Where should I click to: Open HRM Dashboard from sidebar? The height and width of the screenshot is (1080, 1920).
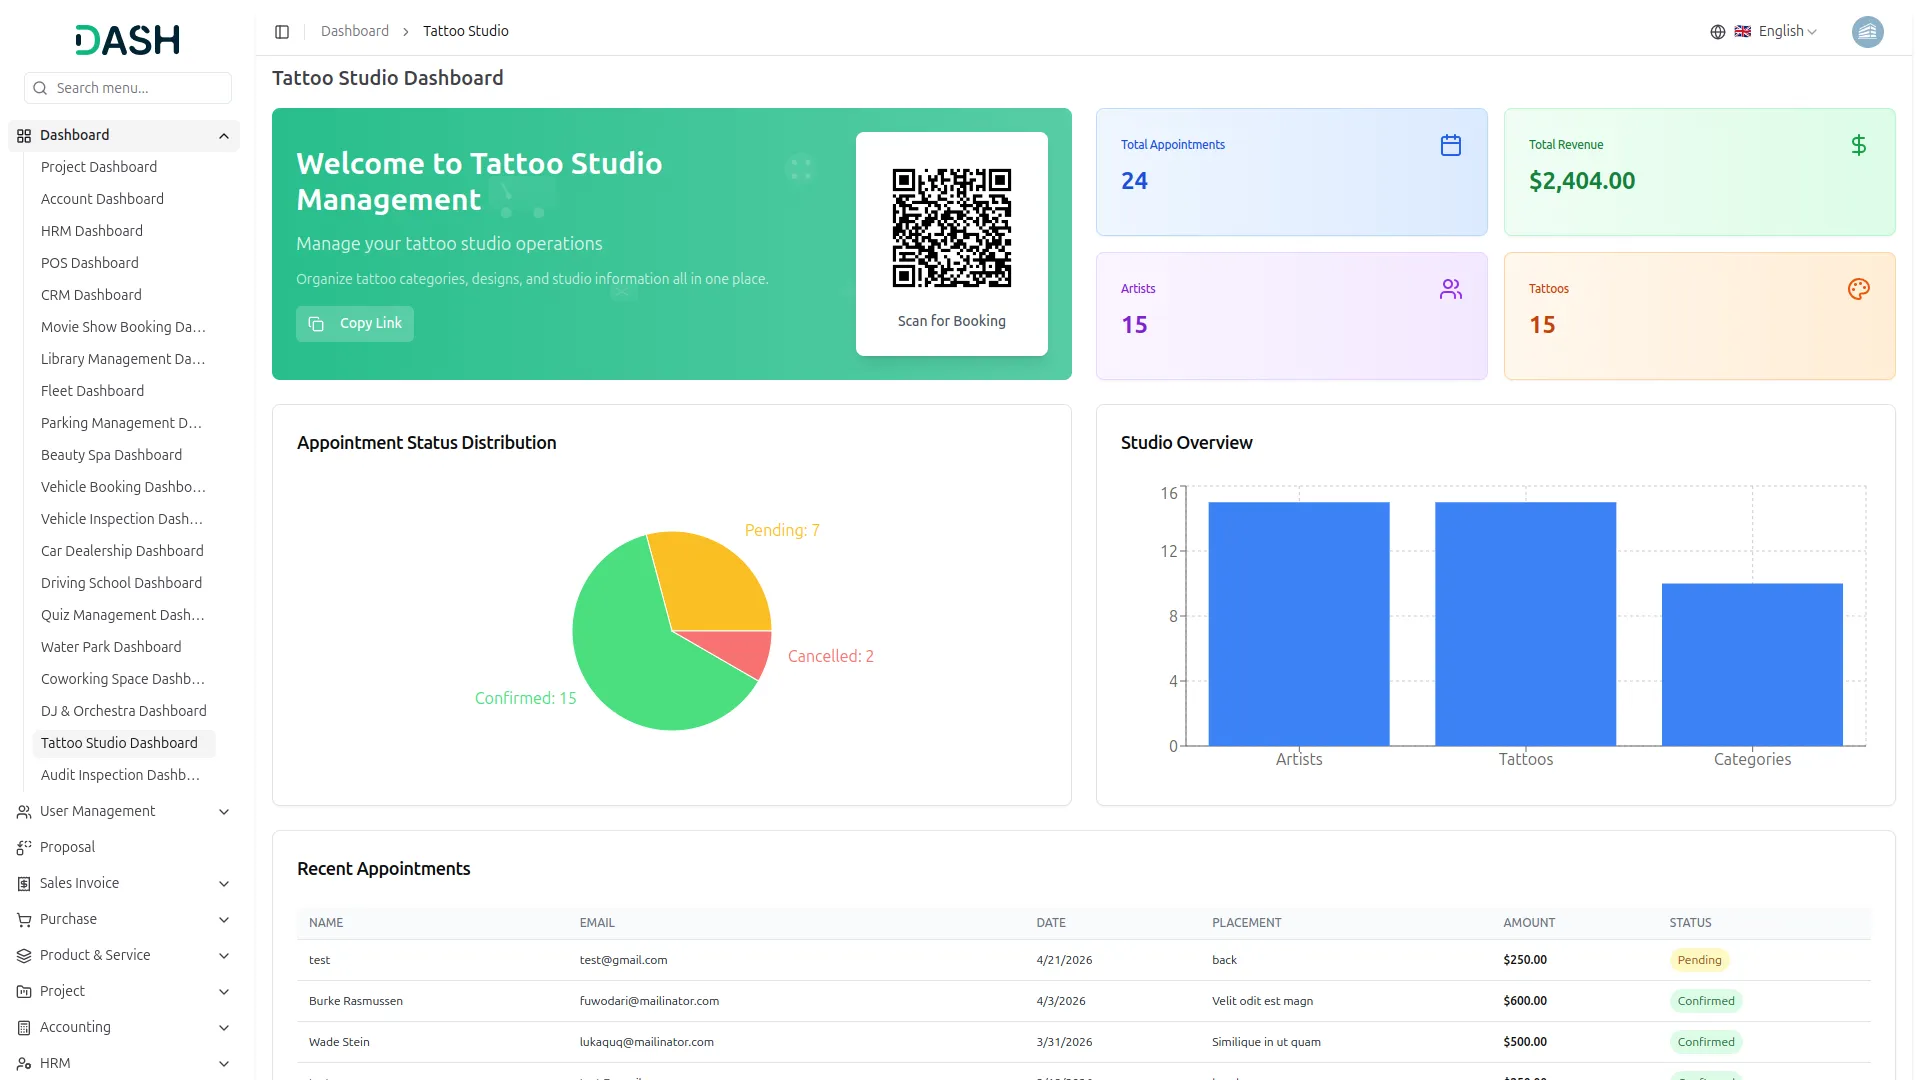tap(92, 231)
